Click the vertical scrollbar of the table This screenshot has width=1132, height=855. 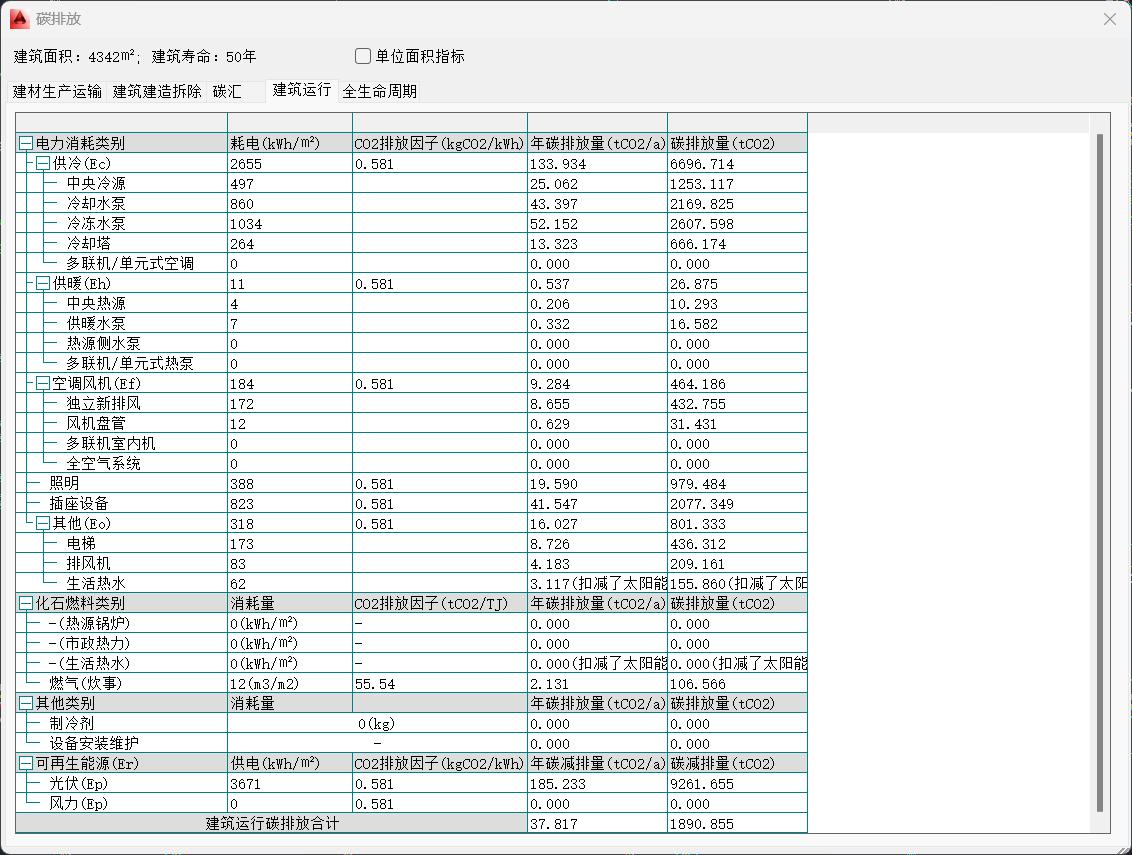pos(1100,470)
